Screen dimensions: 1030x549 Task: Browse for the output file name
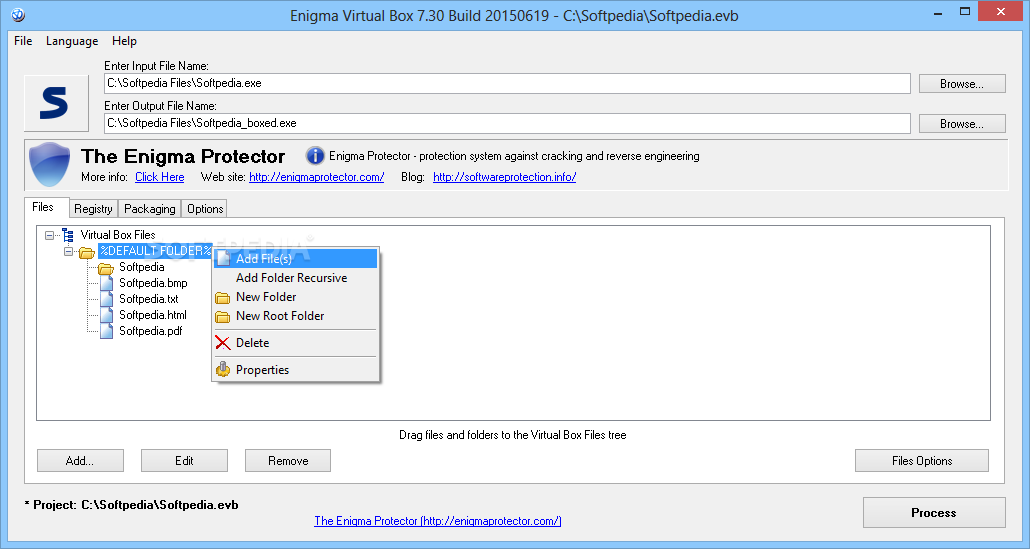point(962,123)
